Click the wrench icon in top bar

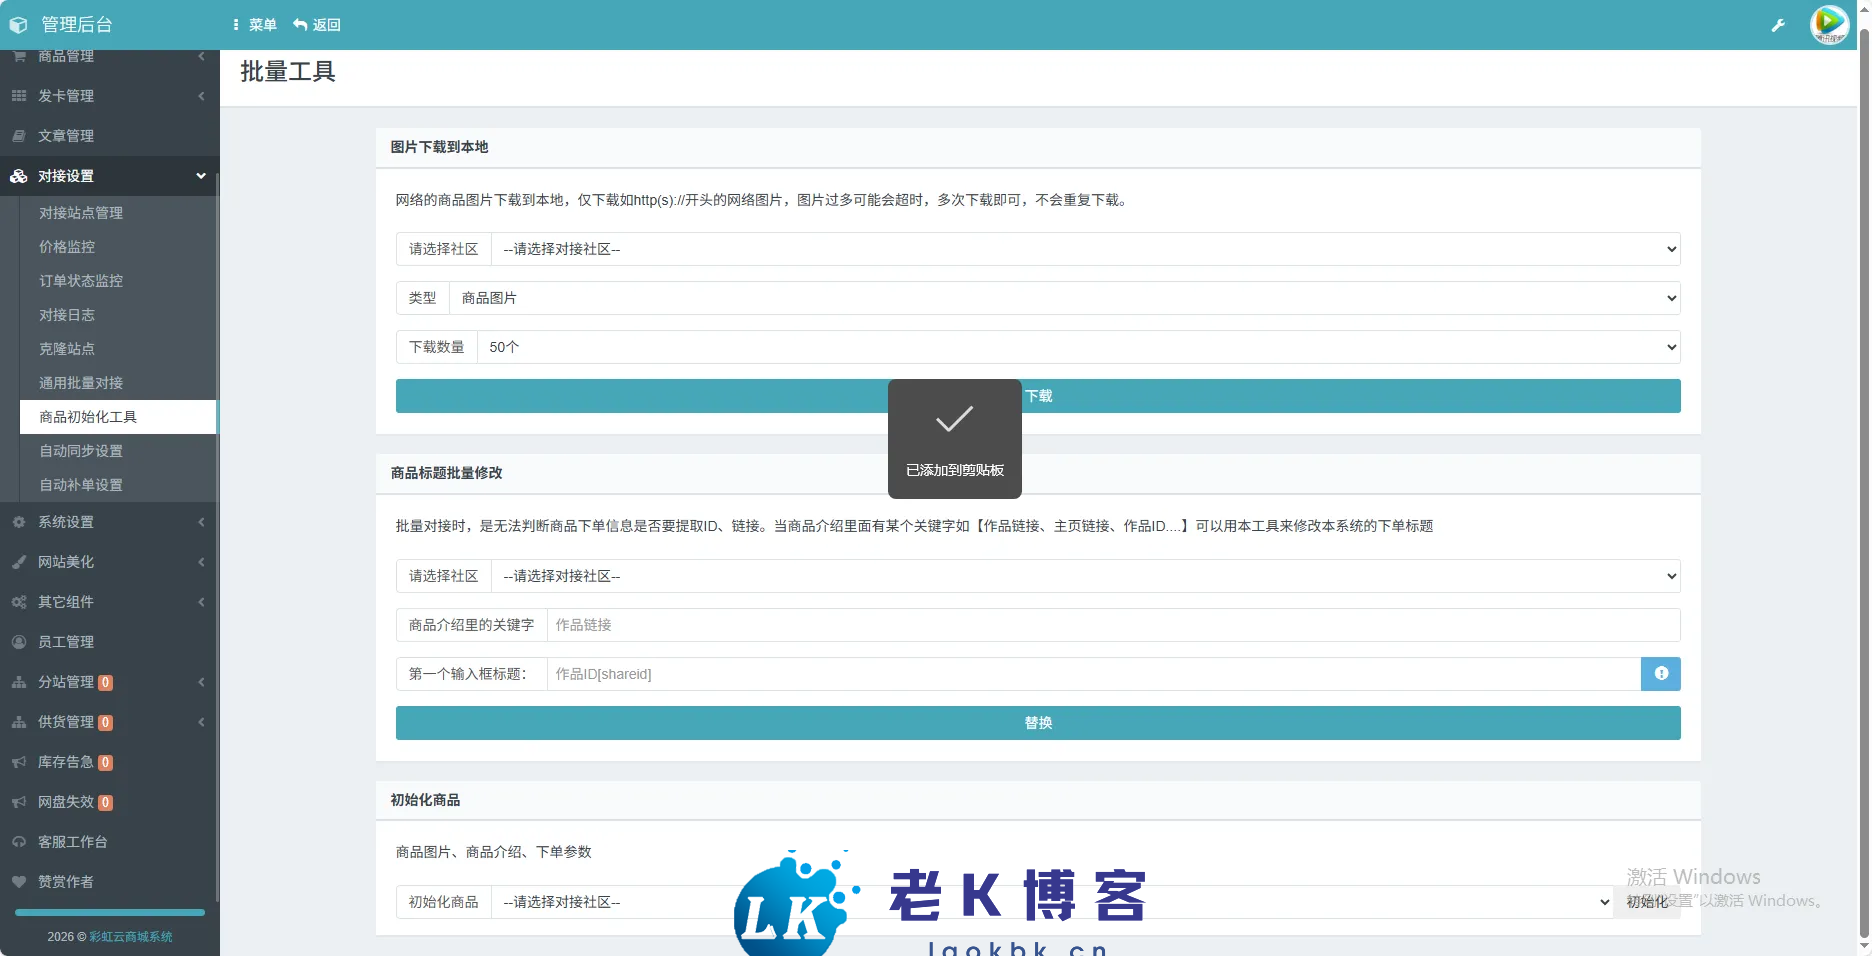pyautogui.click(x=1777, y=25)
